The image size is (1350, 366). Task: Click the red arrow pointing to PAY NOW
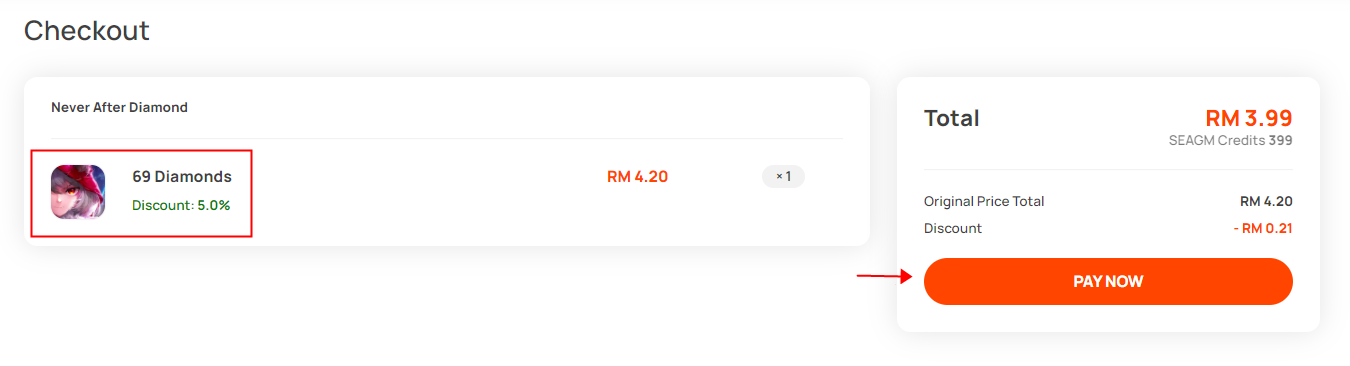[x=885, y=277]
